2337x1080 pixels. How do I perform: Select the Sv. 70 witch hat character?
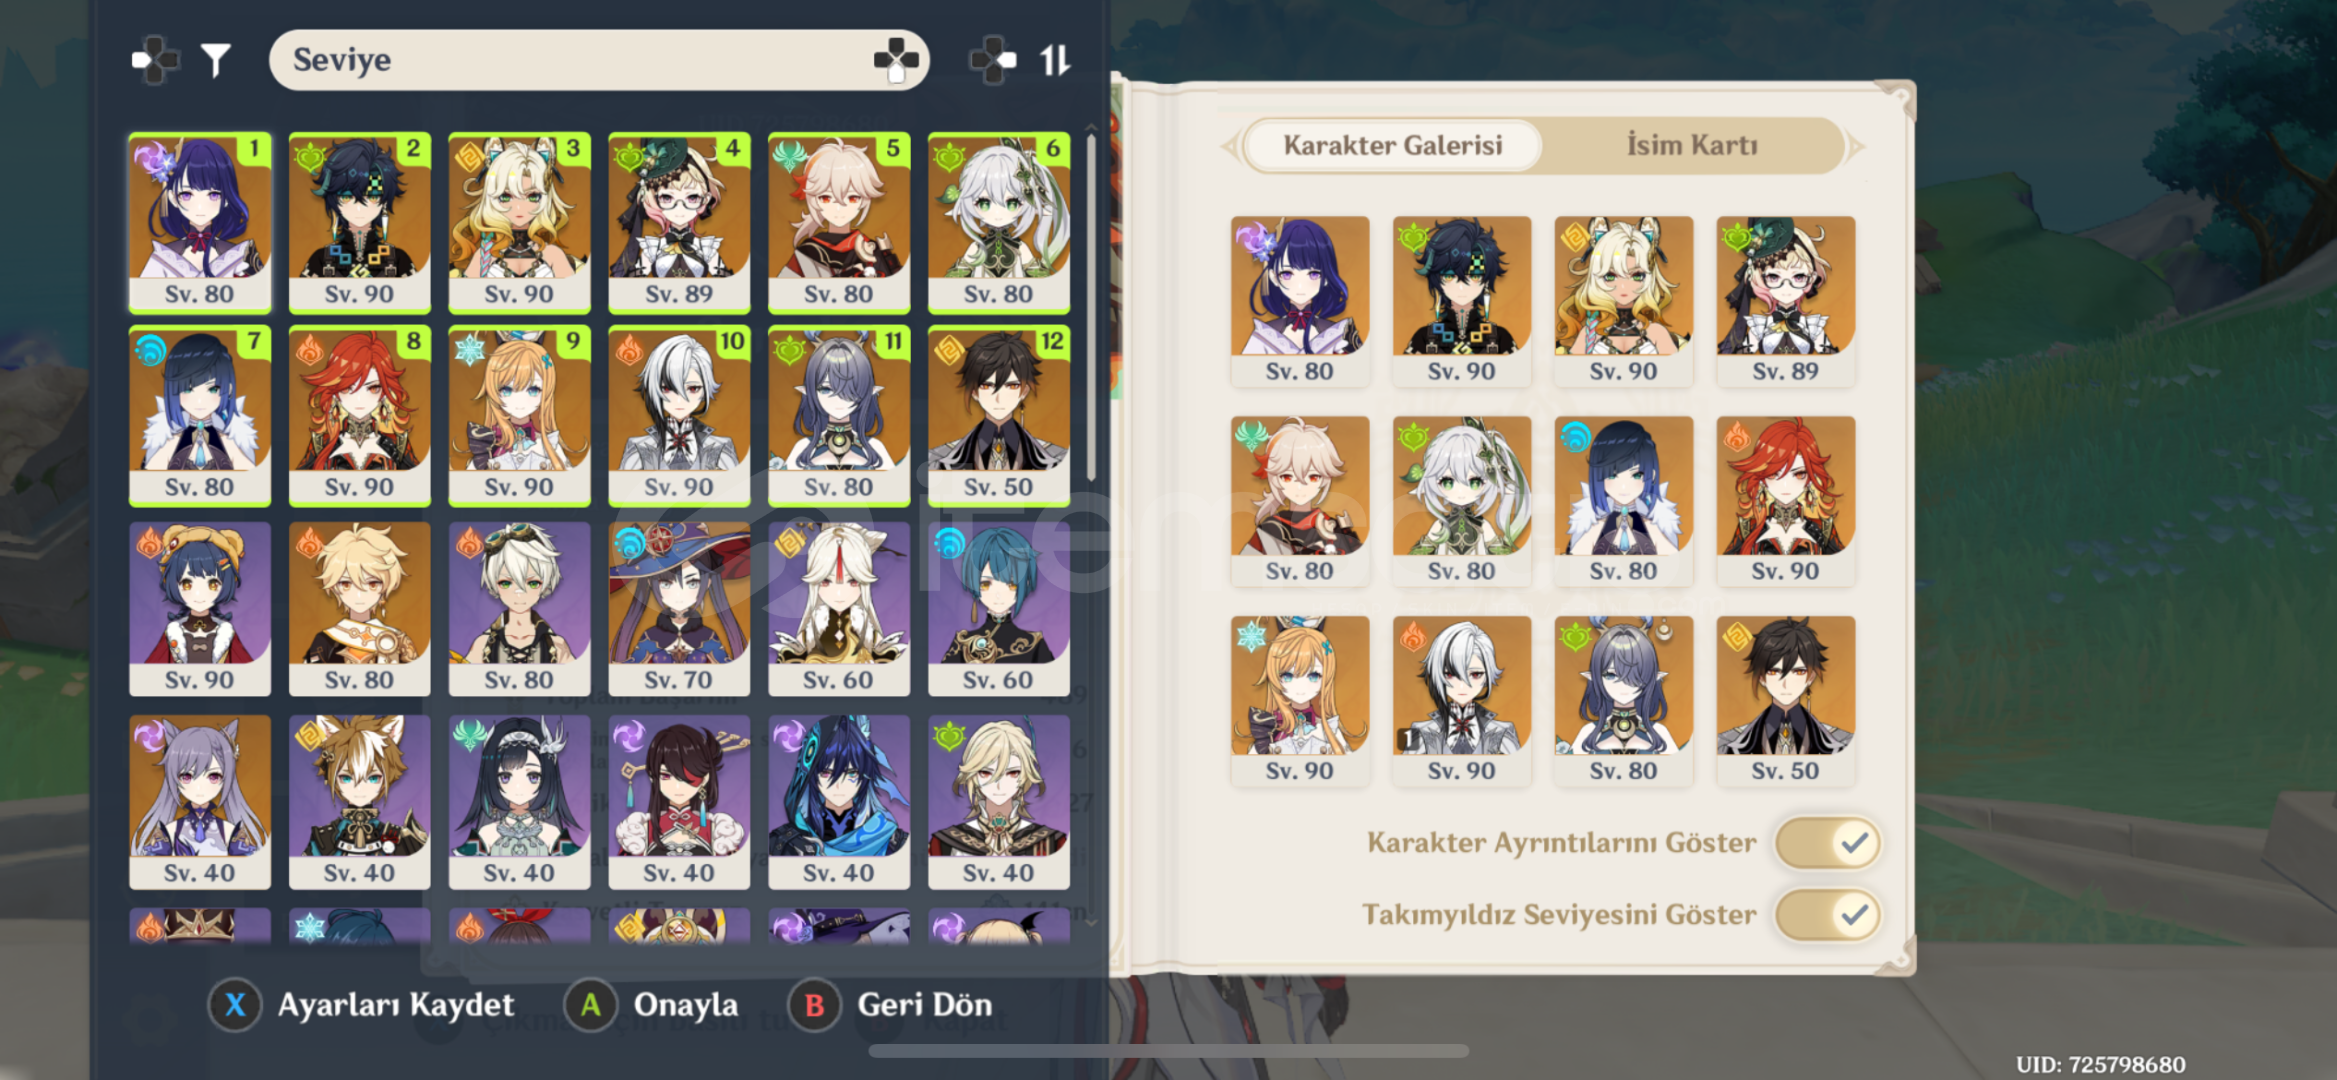(x=679, y=608)
